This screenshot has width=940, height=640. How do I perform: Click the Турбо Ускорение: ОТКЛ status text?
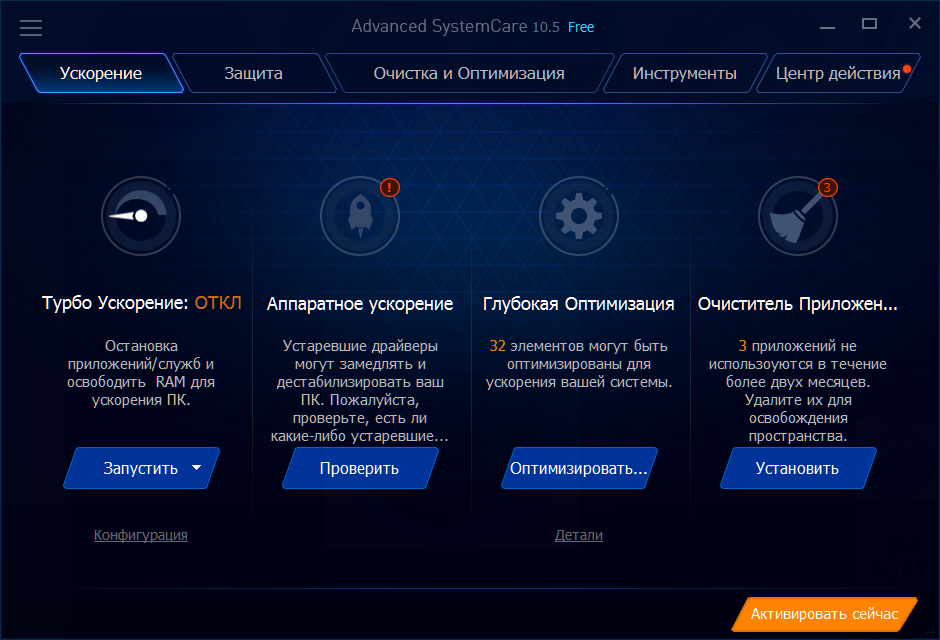[x=141, y=304]
